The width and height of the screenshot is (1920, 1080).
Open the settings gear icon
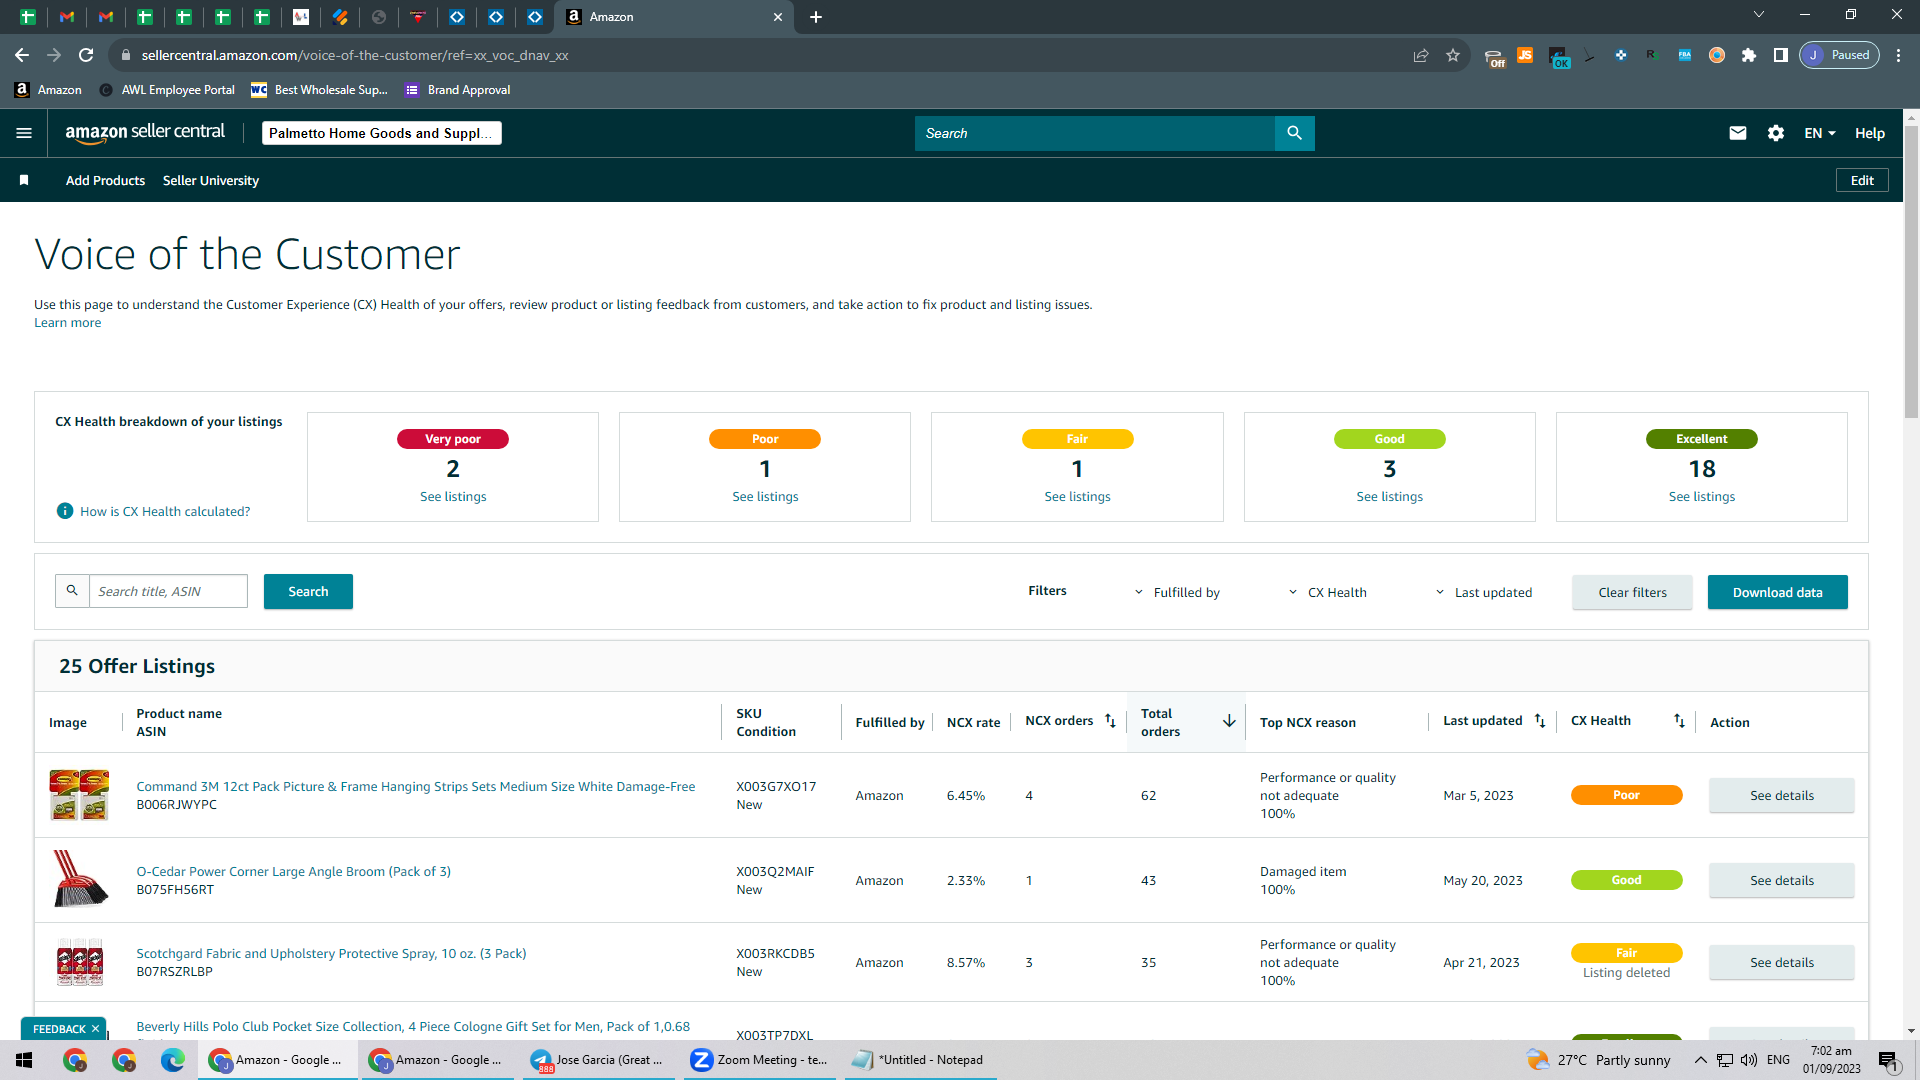pos(1776,133)
